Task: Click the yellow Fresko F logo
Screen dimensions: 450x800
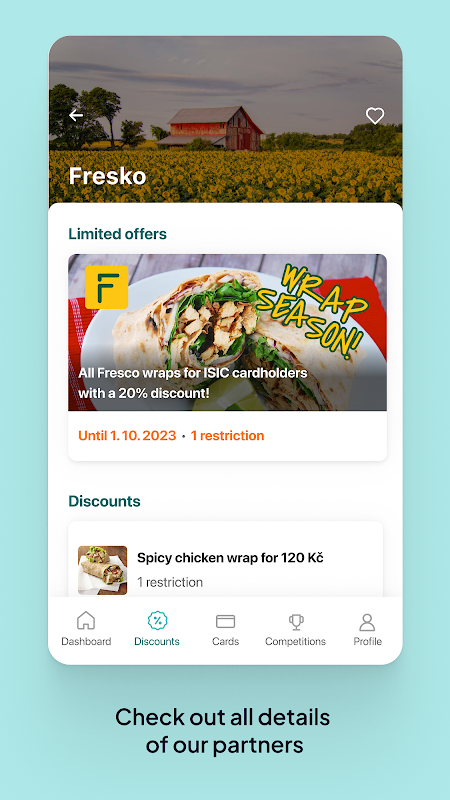Action: point(107,287)
